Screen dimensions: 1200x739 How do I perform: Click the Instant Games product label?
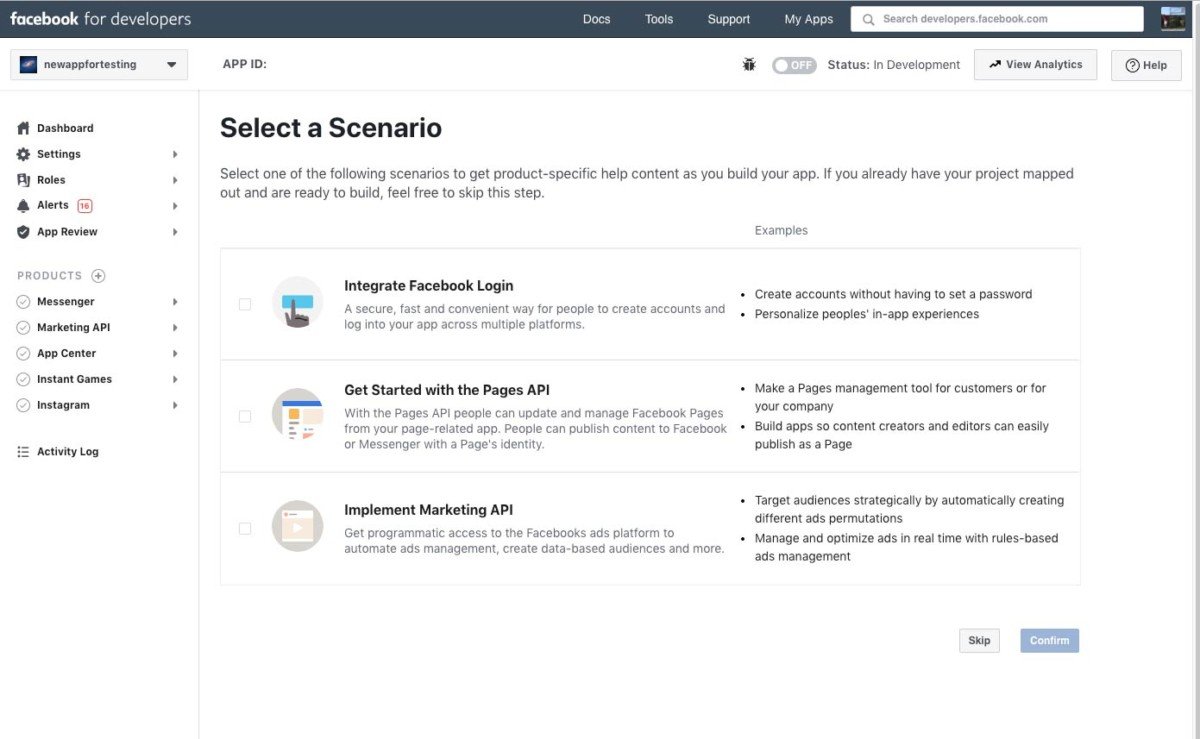[74, 380]
